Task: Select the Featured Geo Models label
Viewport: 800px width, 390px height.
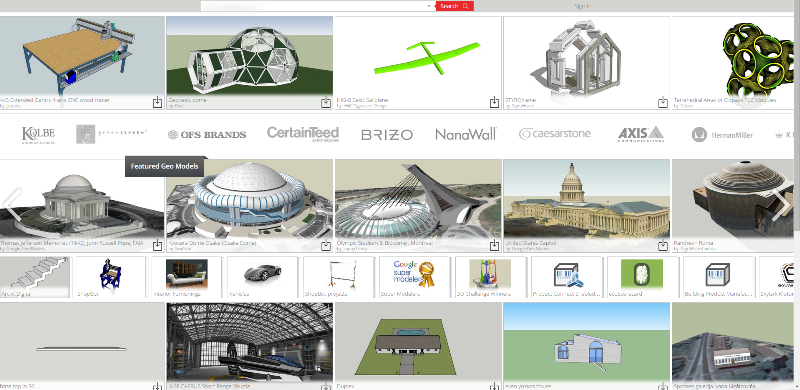Action: click(x=165, y=166)
